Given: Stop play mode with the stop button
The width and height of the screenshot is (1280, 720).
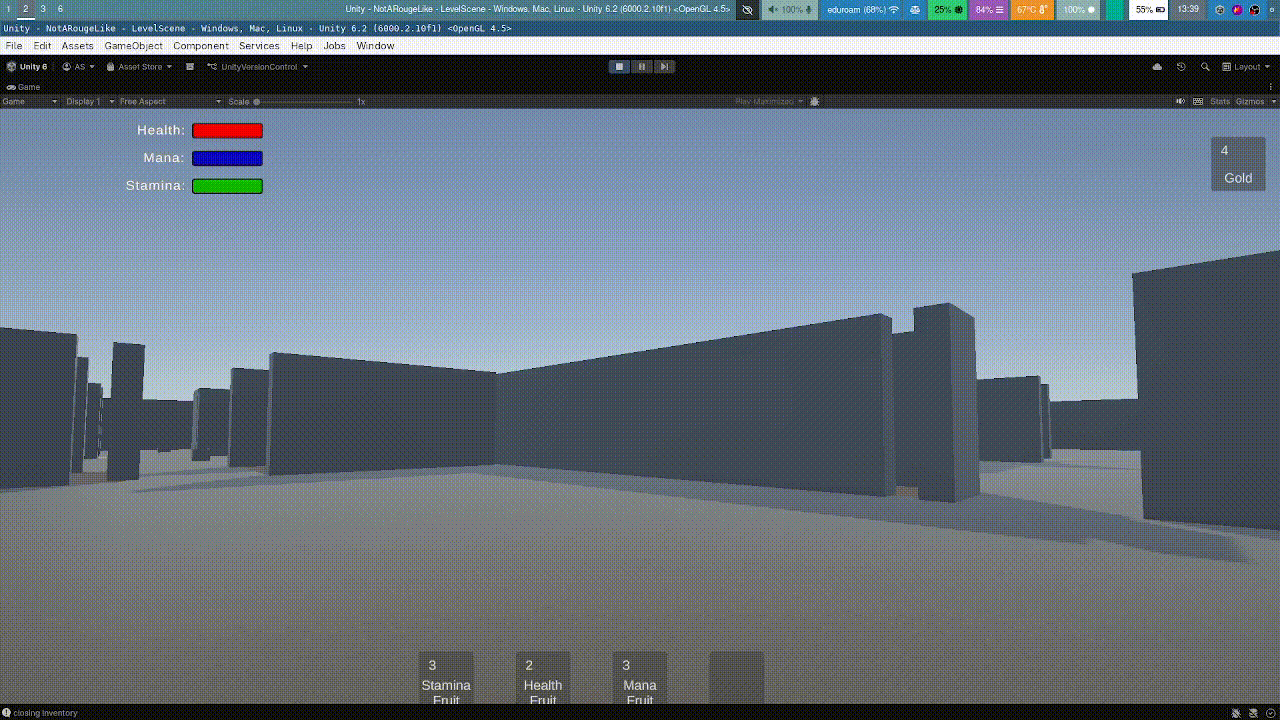Looking at the screenshot, I should (x=618, y=66).
